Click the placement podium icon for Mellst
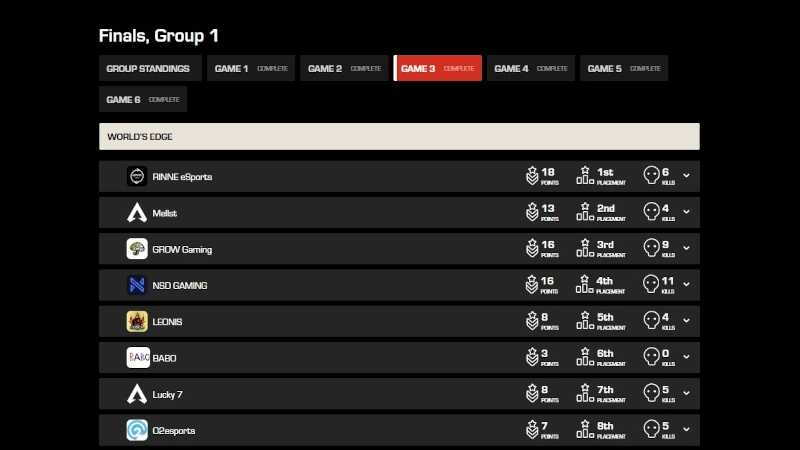 pyautogui.click(x=585, y=212)
